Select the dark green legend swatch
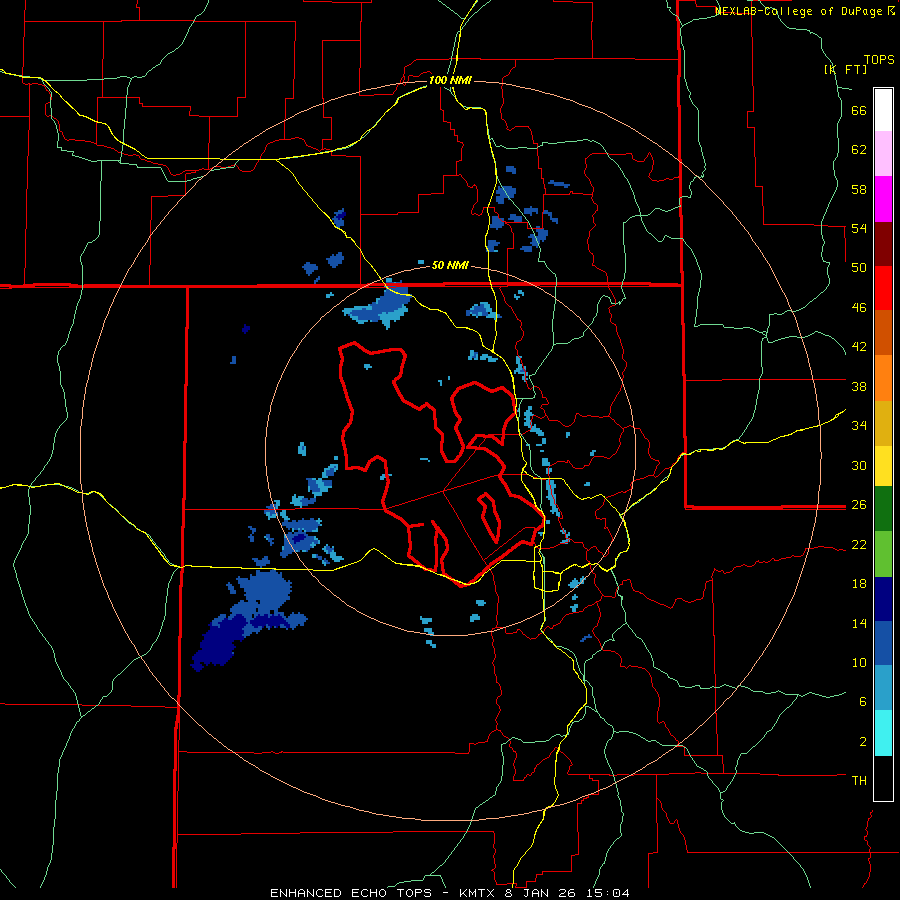This screenshot has width=900, height=900. [x=883, y=509]
